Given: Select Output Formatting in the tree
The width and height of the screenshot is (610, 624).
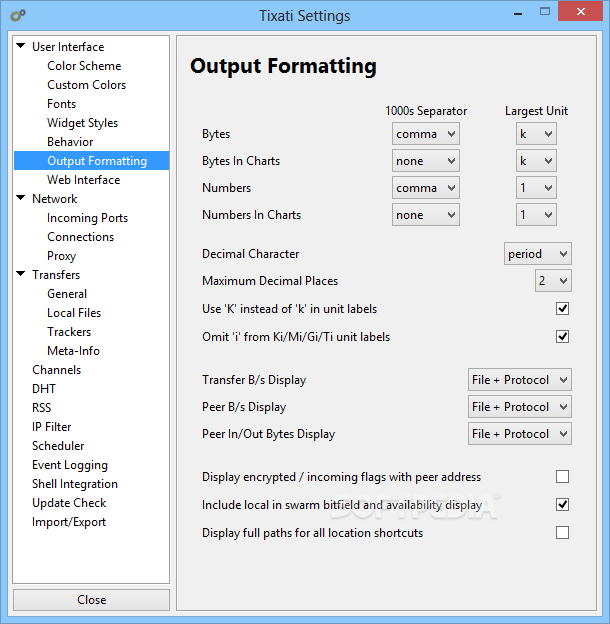Looking at the screenshot, I should coord(92,161).
